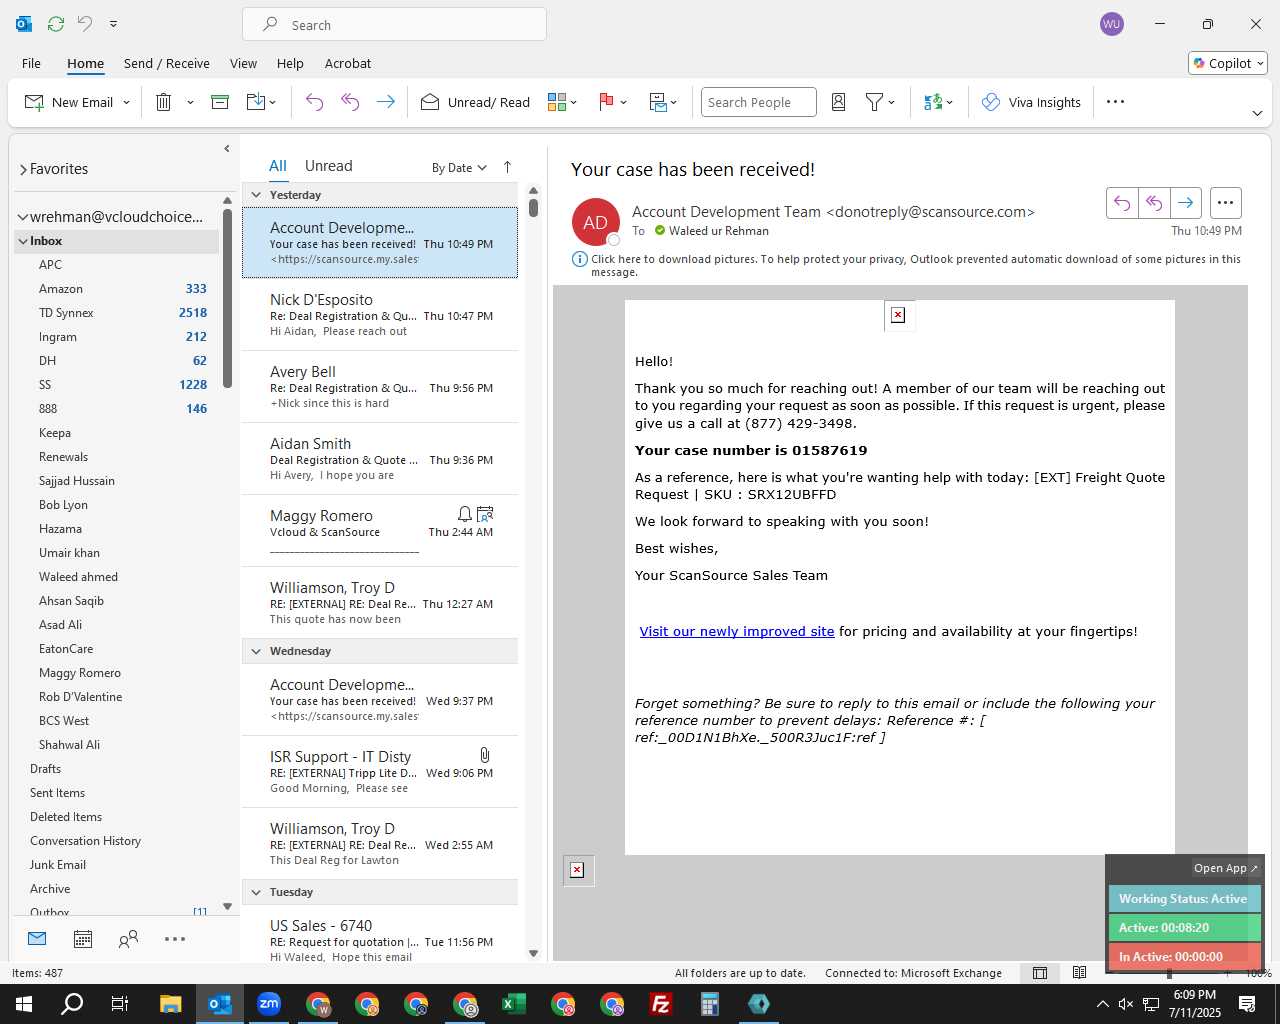Click the Undo icon in title bar
The width and height of the screenshot is (1280, 1024).
click(x=85, y=23)
